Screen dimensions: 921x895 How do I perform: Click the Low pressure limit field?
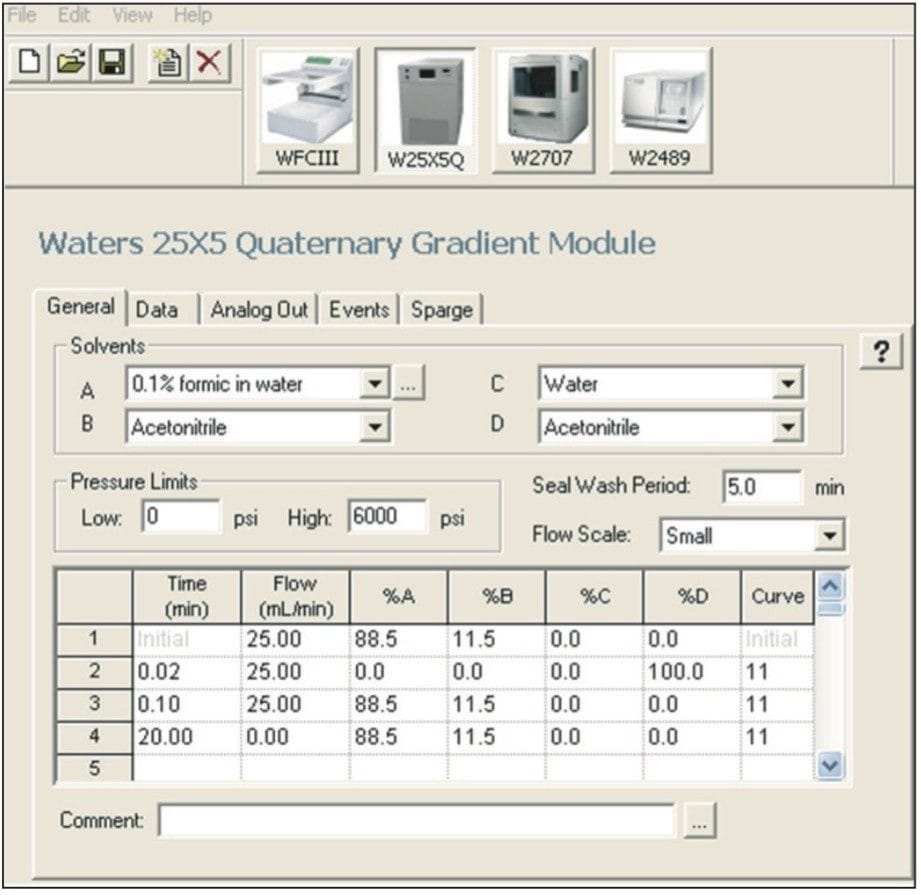181,517
